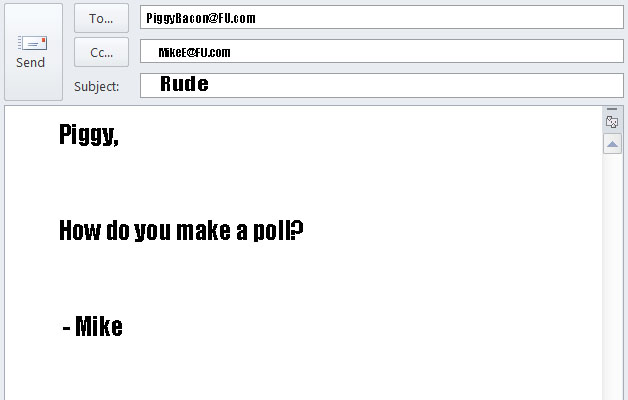Click the Subject field containing Rude
This screenshot has height=400, width=628.
tap(184, 85)
